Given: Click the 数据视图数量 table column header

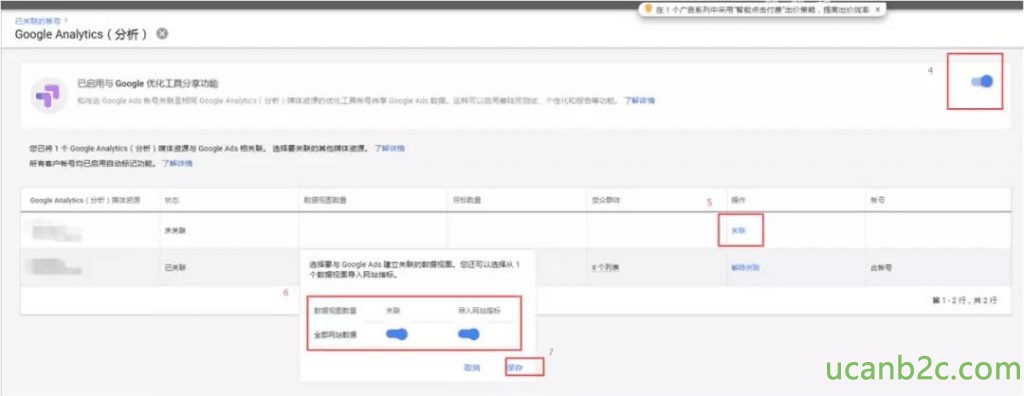Looking at the screenshot, I should click(x=325, y=201).
